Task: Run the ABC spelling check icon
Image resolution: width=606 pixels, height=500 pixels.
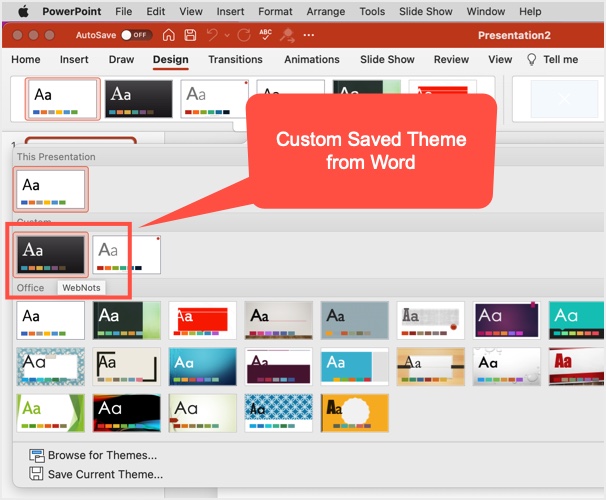Action: [x=266, y=35]
